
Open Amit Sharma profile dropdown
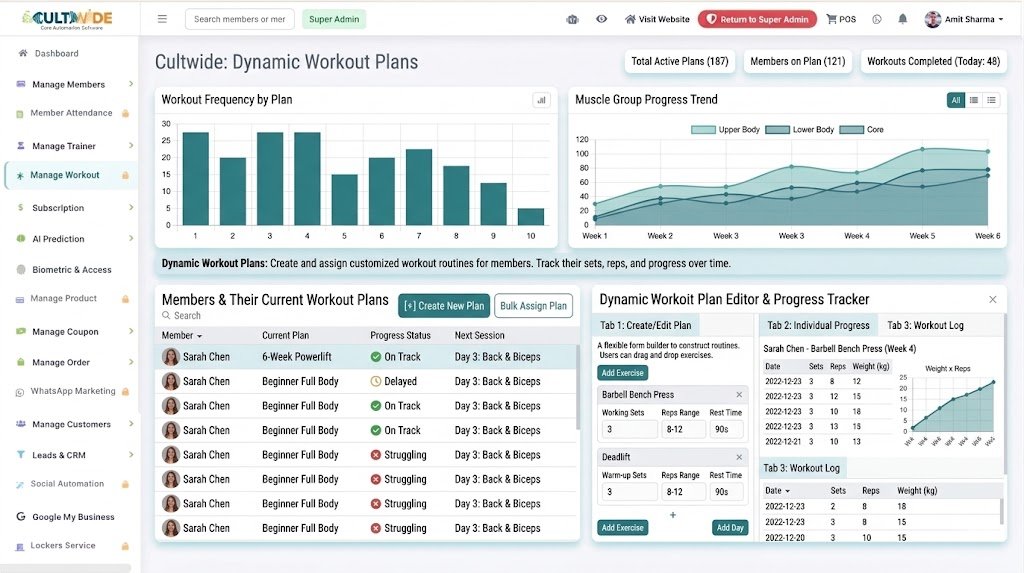pos(964,20)
